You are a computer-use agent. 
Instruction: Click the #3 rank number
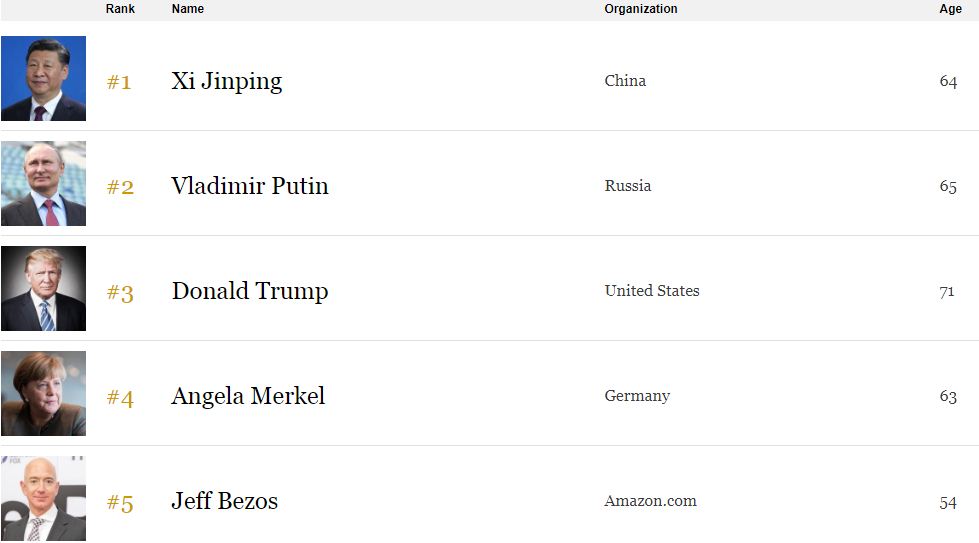[119, 293]
